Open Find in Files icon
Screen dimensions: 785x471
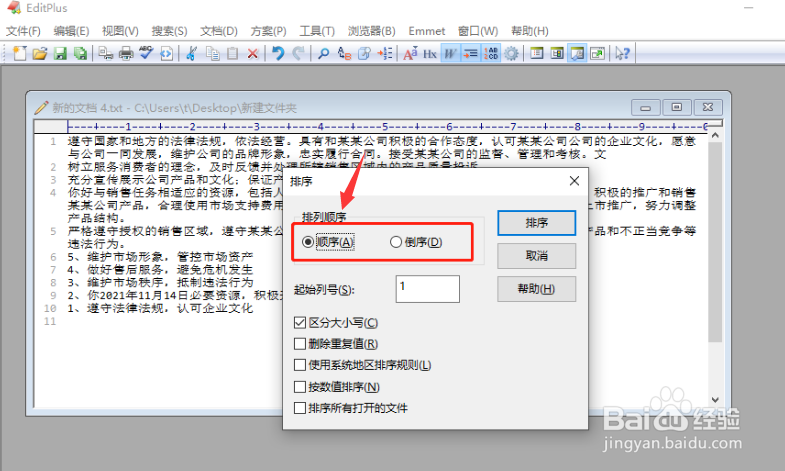364,53
